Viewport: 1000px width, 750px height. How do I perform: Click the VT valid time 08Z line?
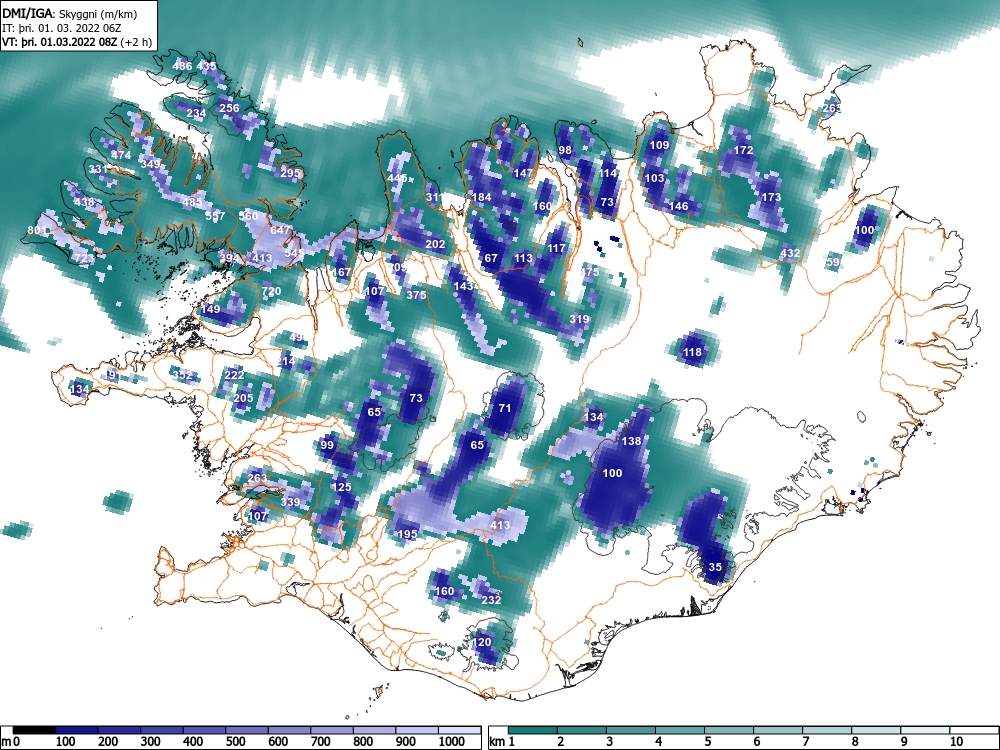click(x=77, y=43)
